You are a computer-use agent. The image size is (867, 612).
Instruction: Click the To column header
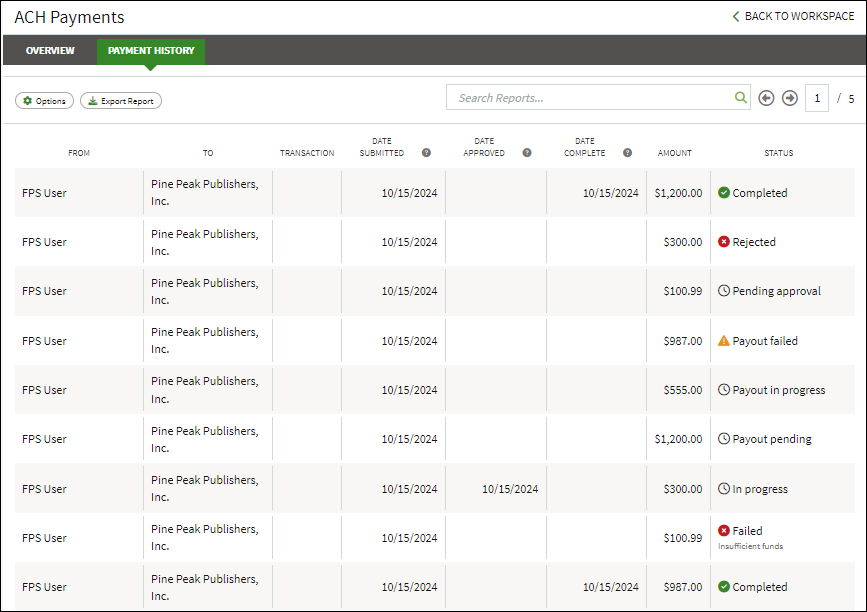pos(208,153)
